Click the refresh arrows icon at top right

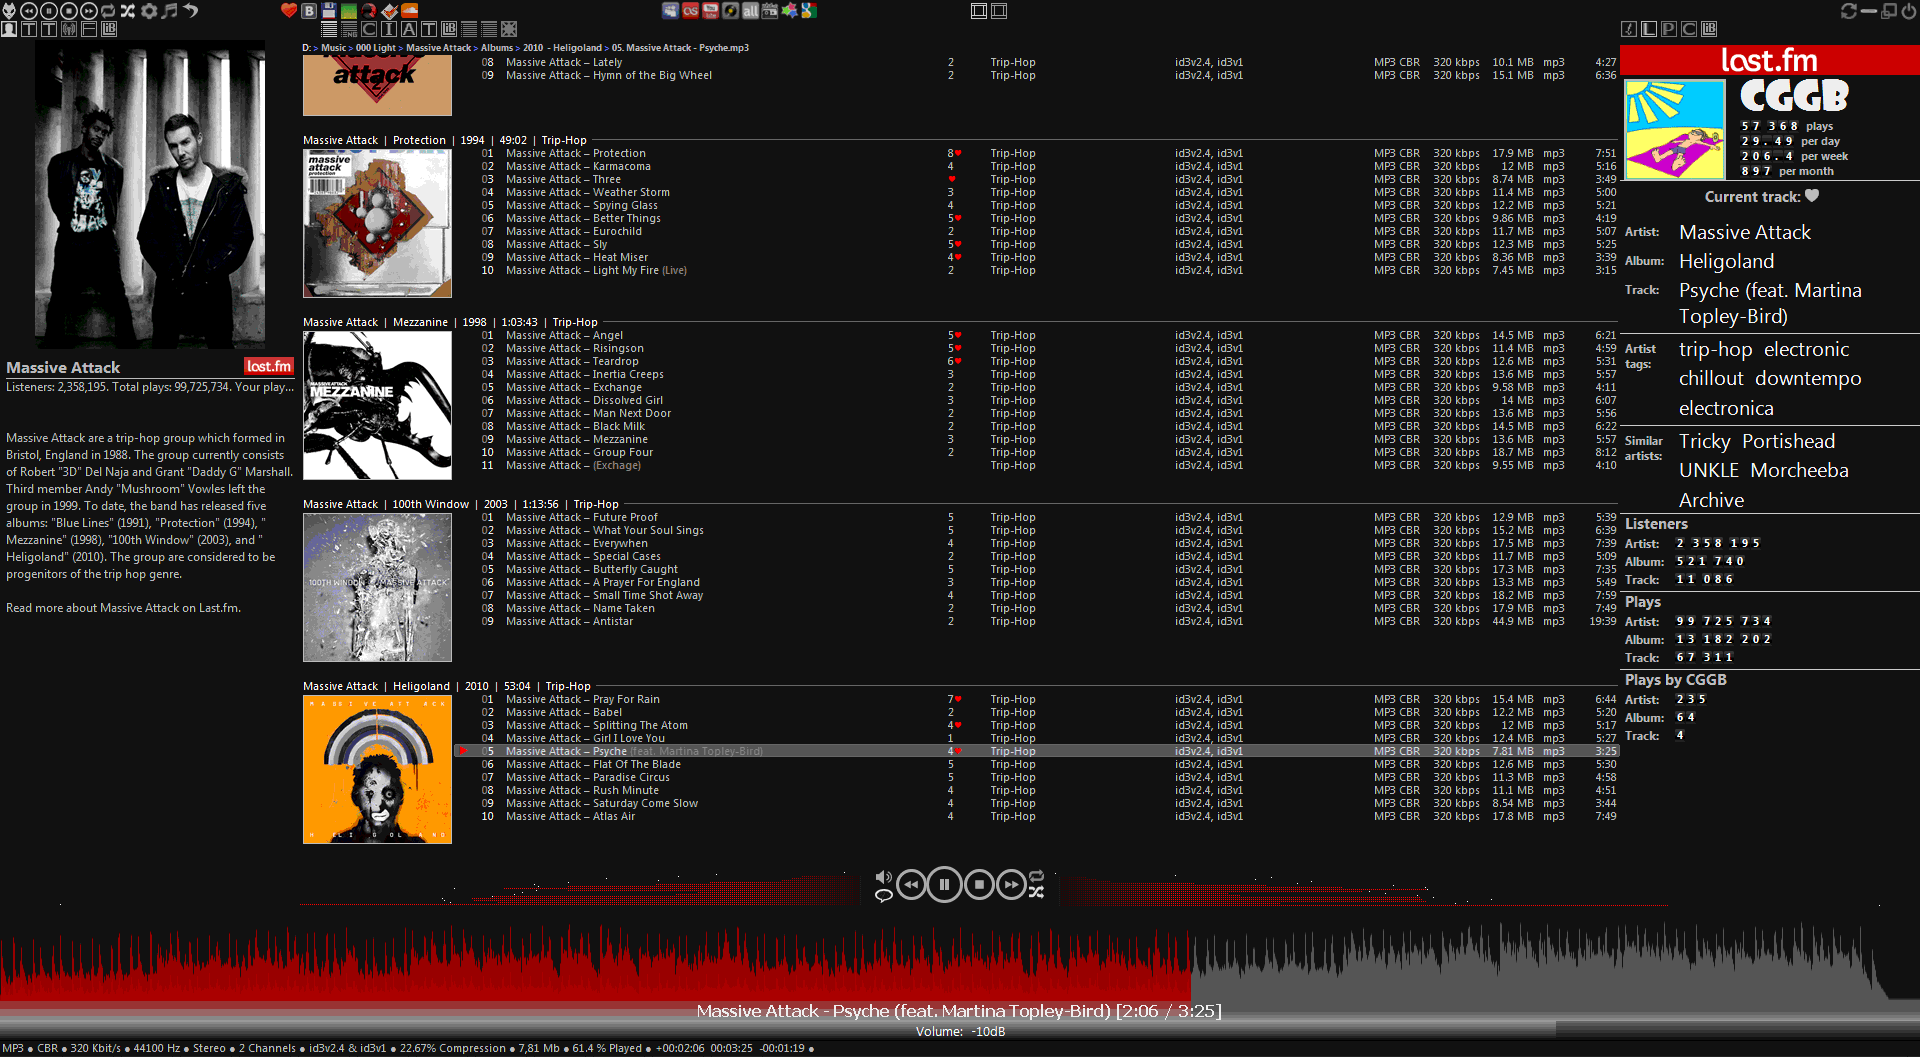(x=1849, y=11)
